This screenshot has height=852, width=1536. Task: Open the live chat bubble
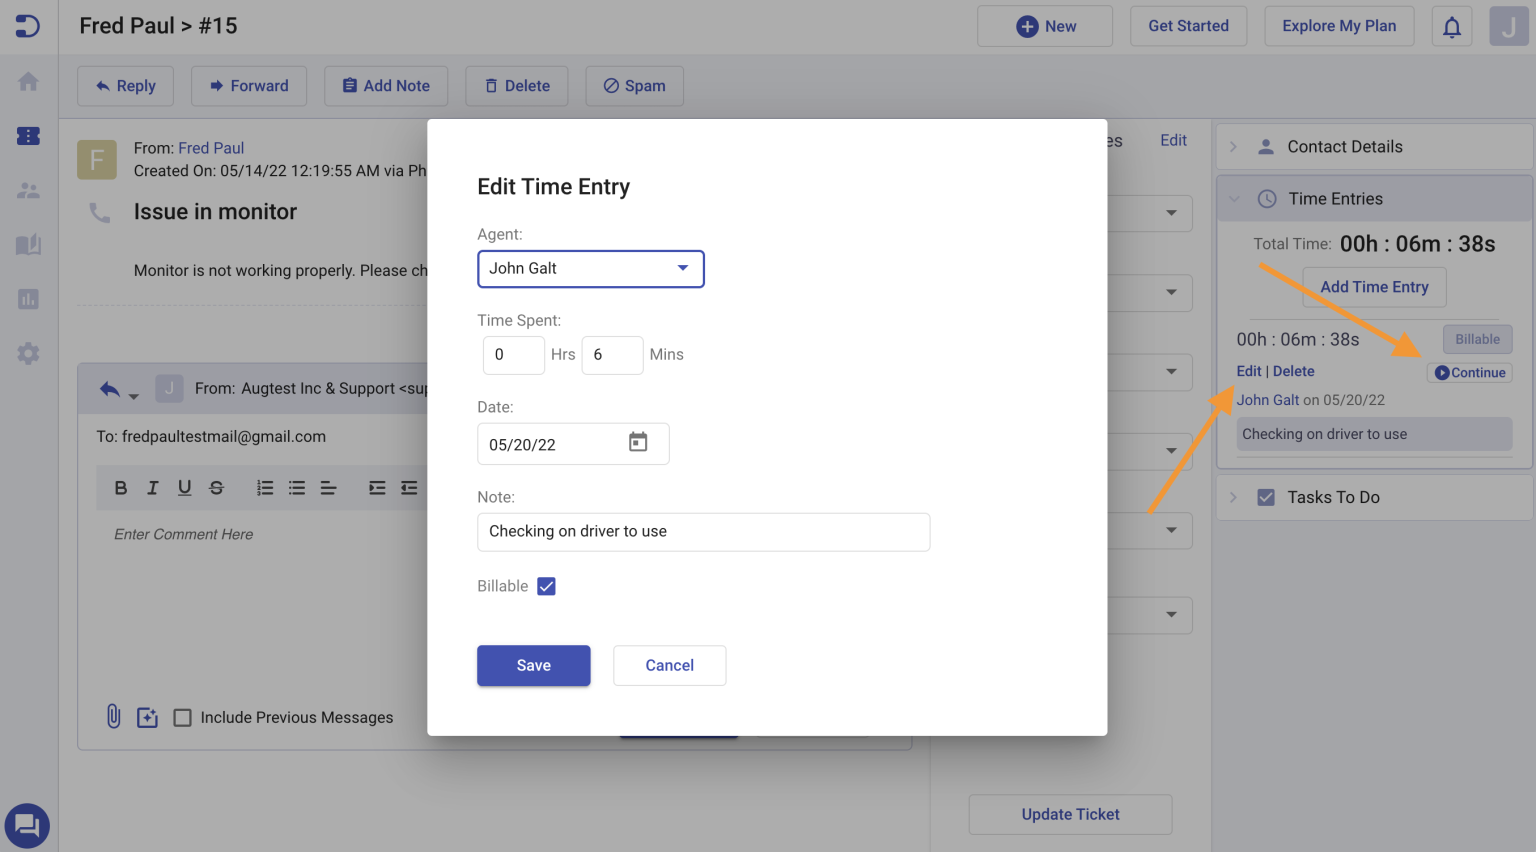tap(27, 825)
